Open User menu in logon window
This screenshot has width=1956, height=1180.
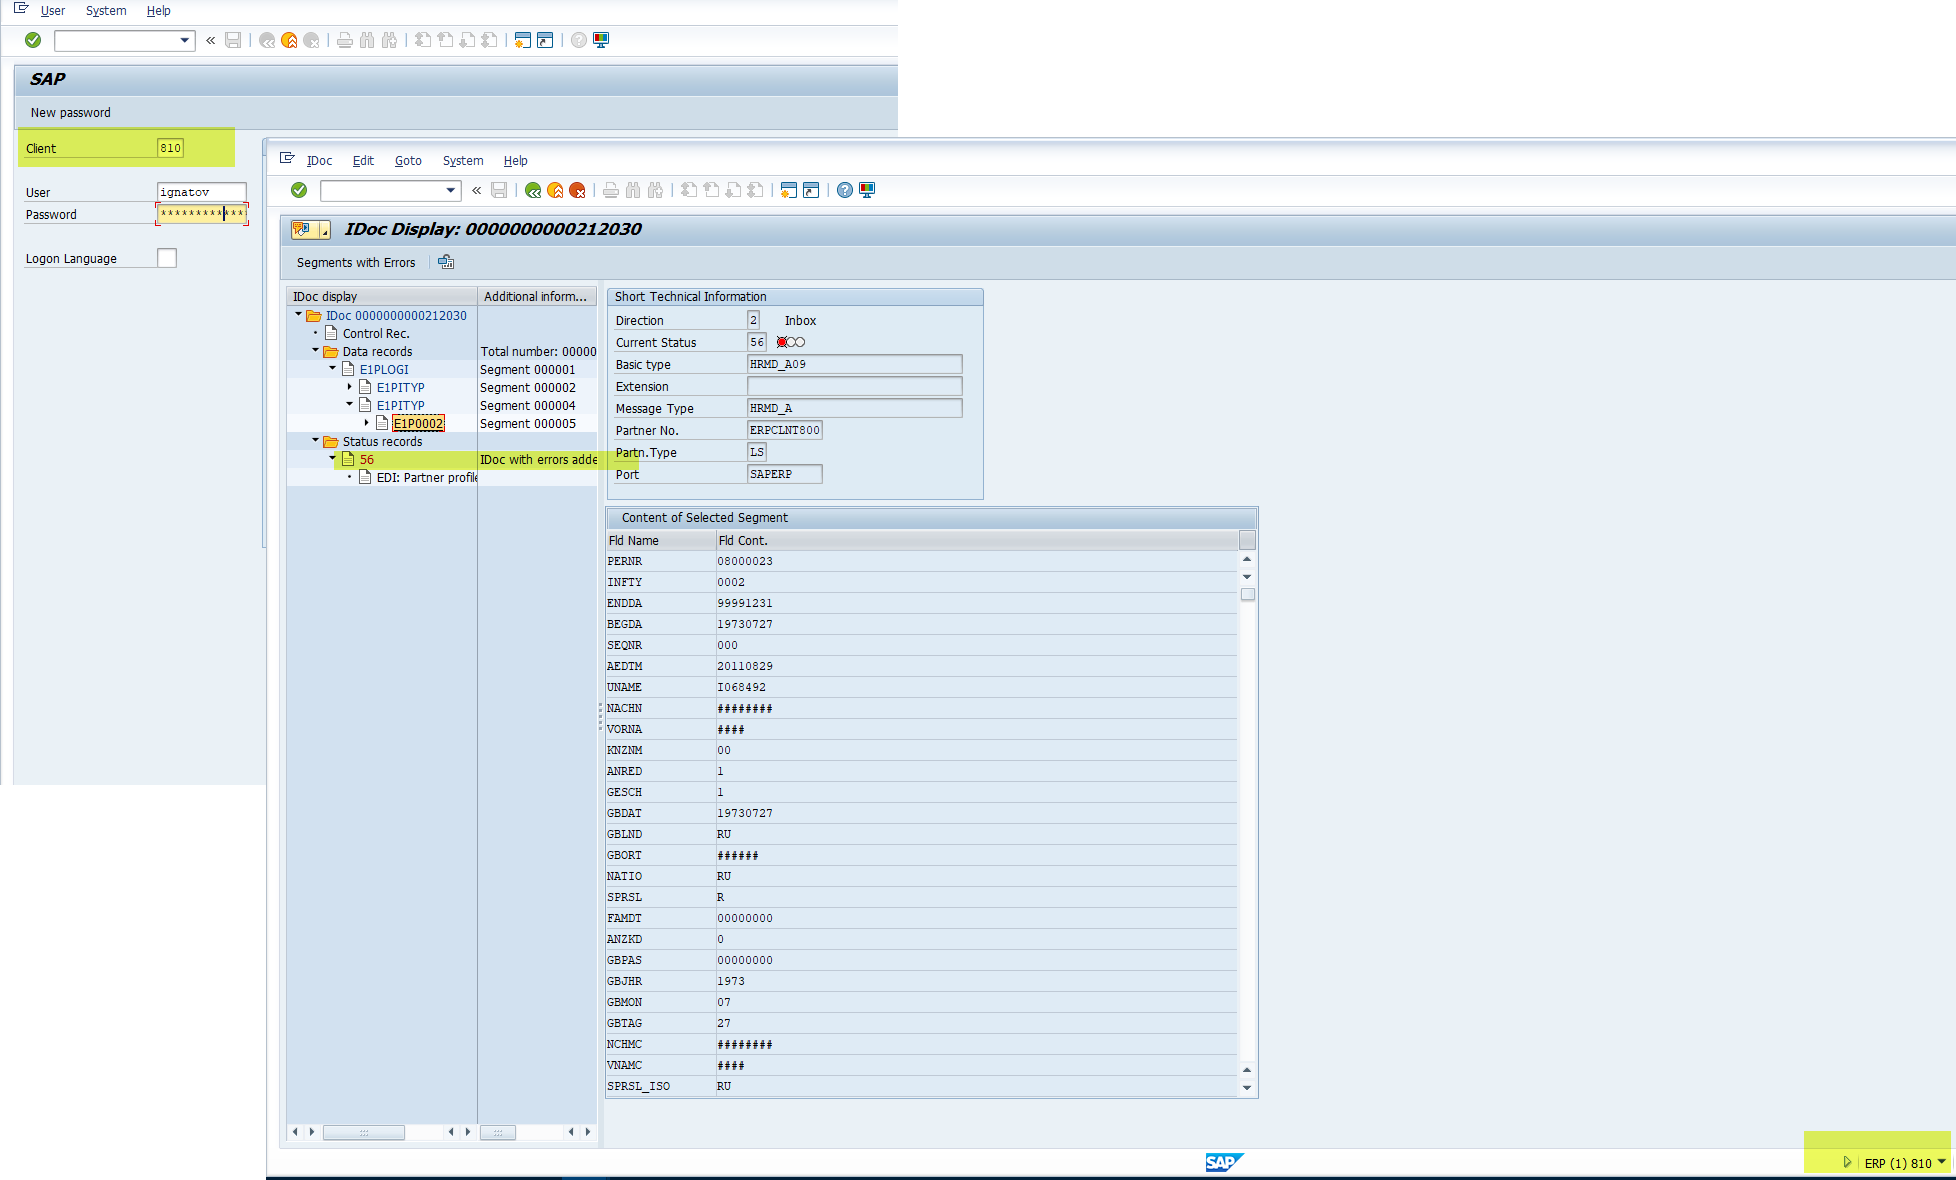point(53,10)
